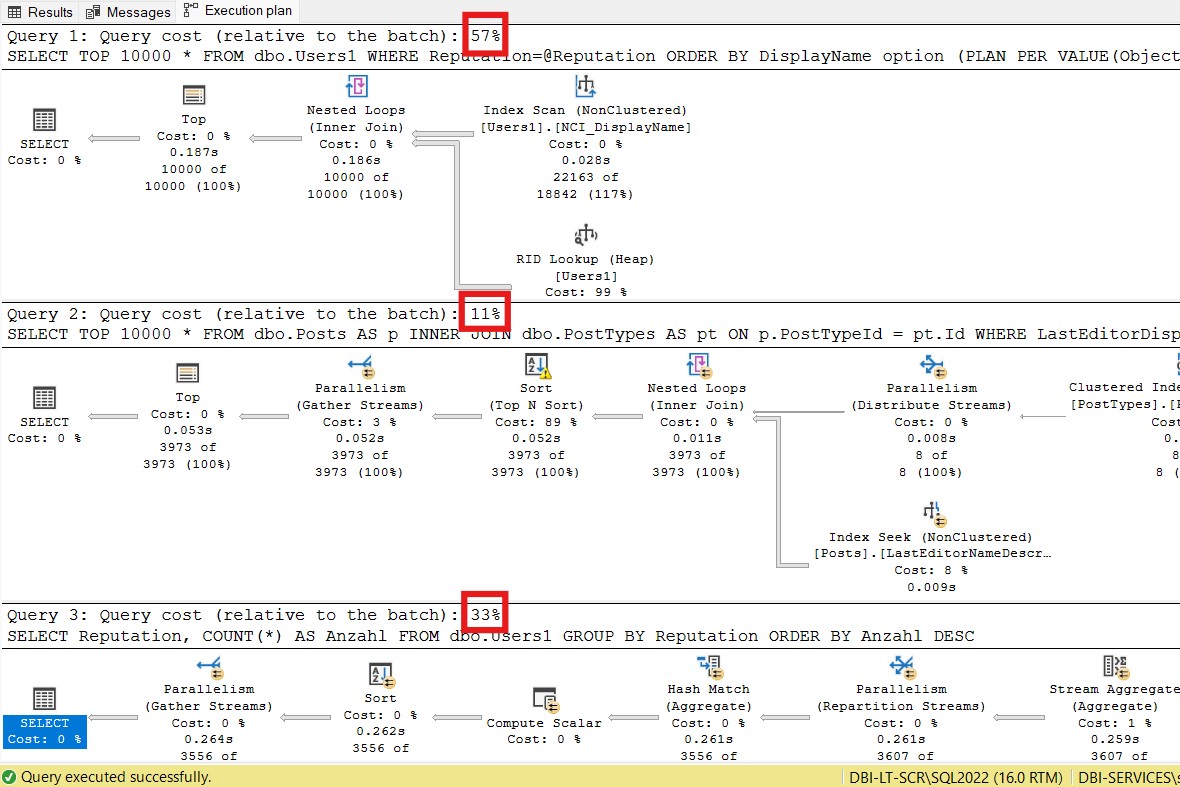The height and width of the screenshot is (787, 1180).
Task: Click the Query 2 Gather Streams icon
Action: (x=360, y=365)
